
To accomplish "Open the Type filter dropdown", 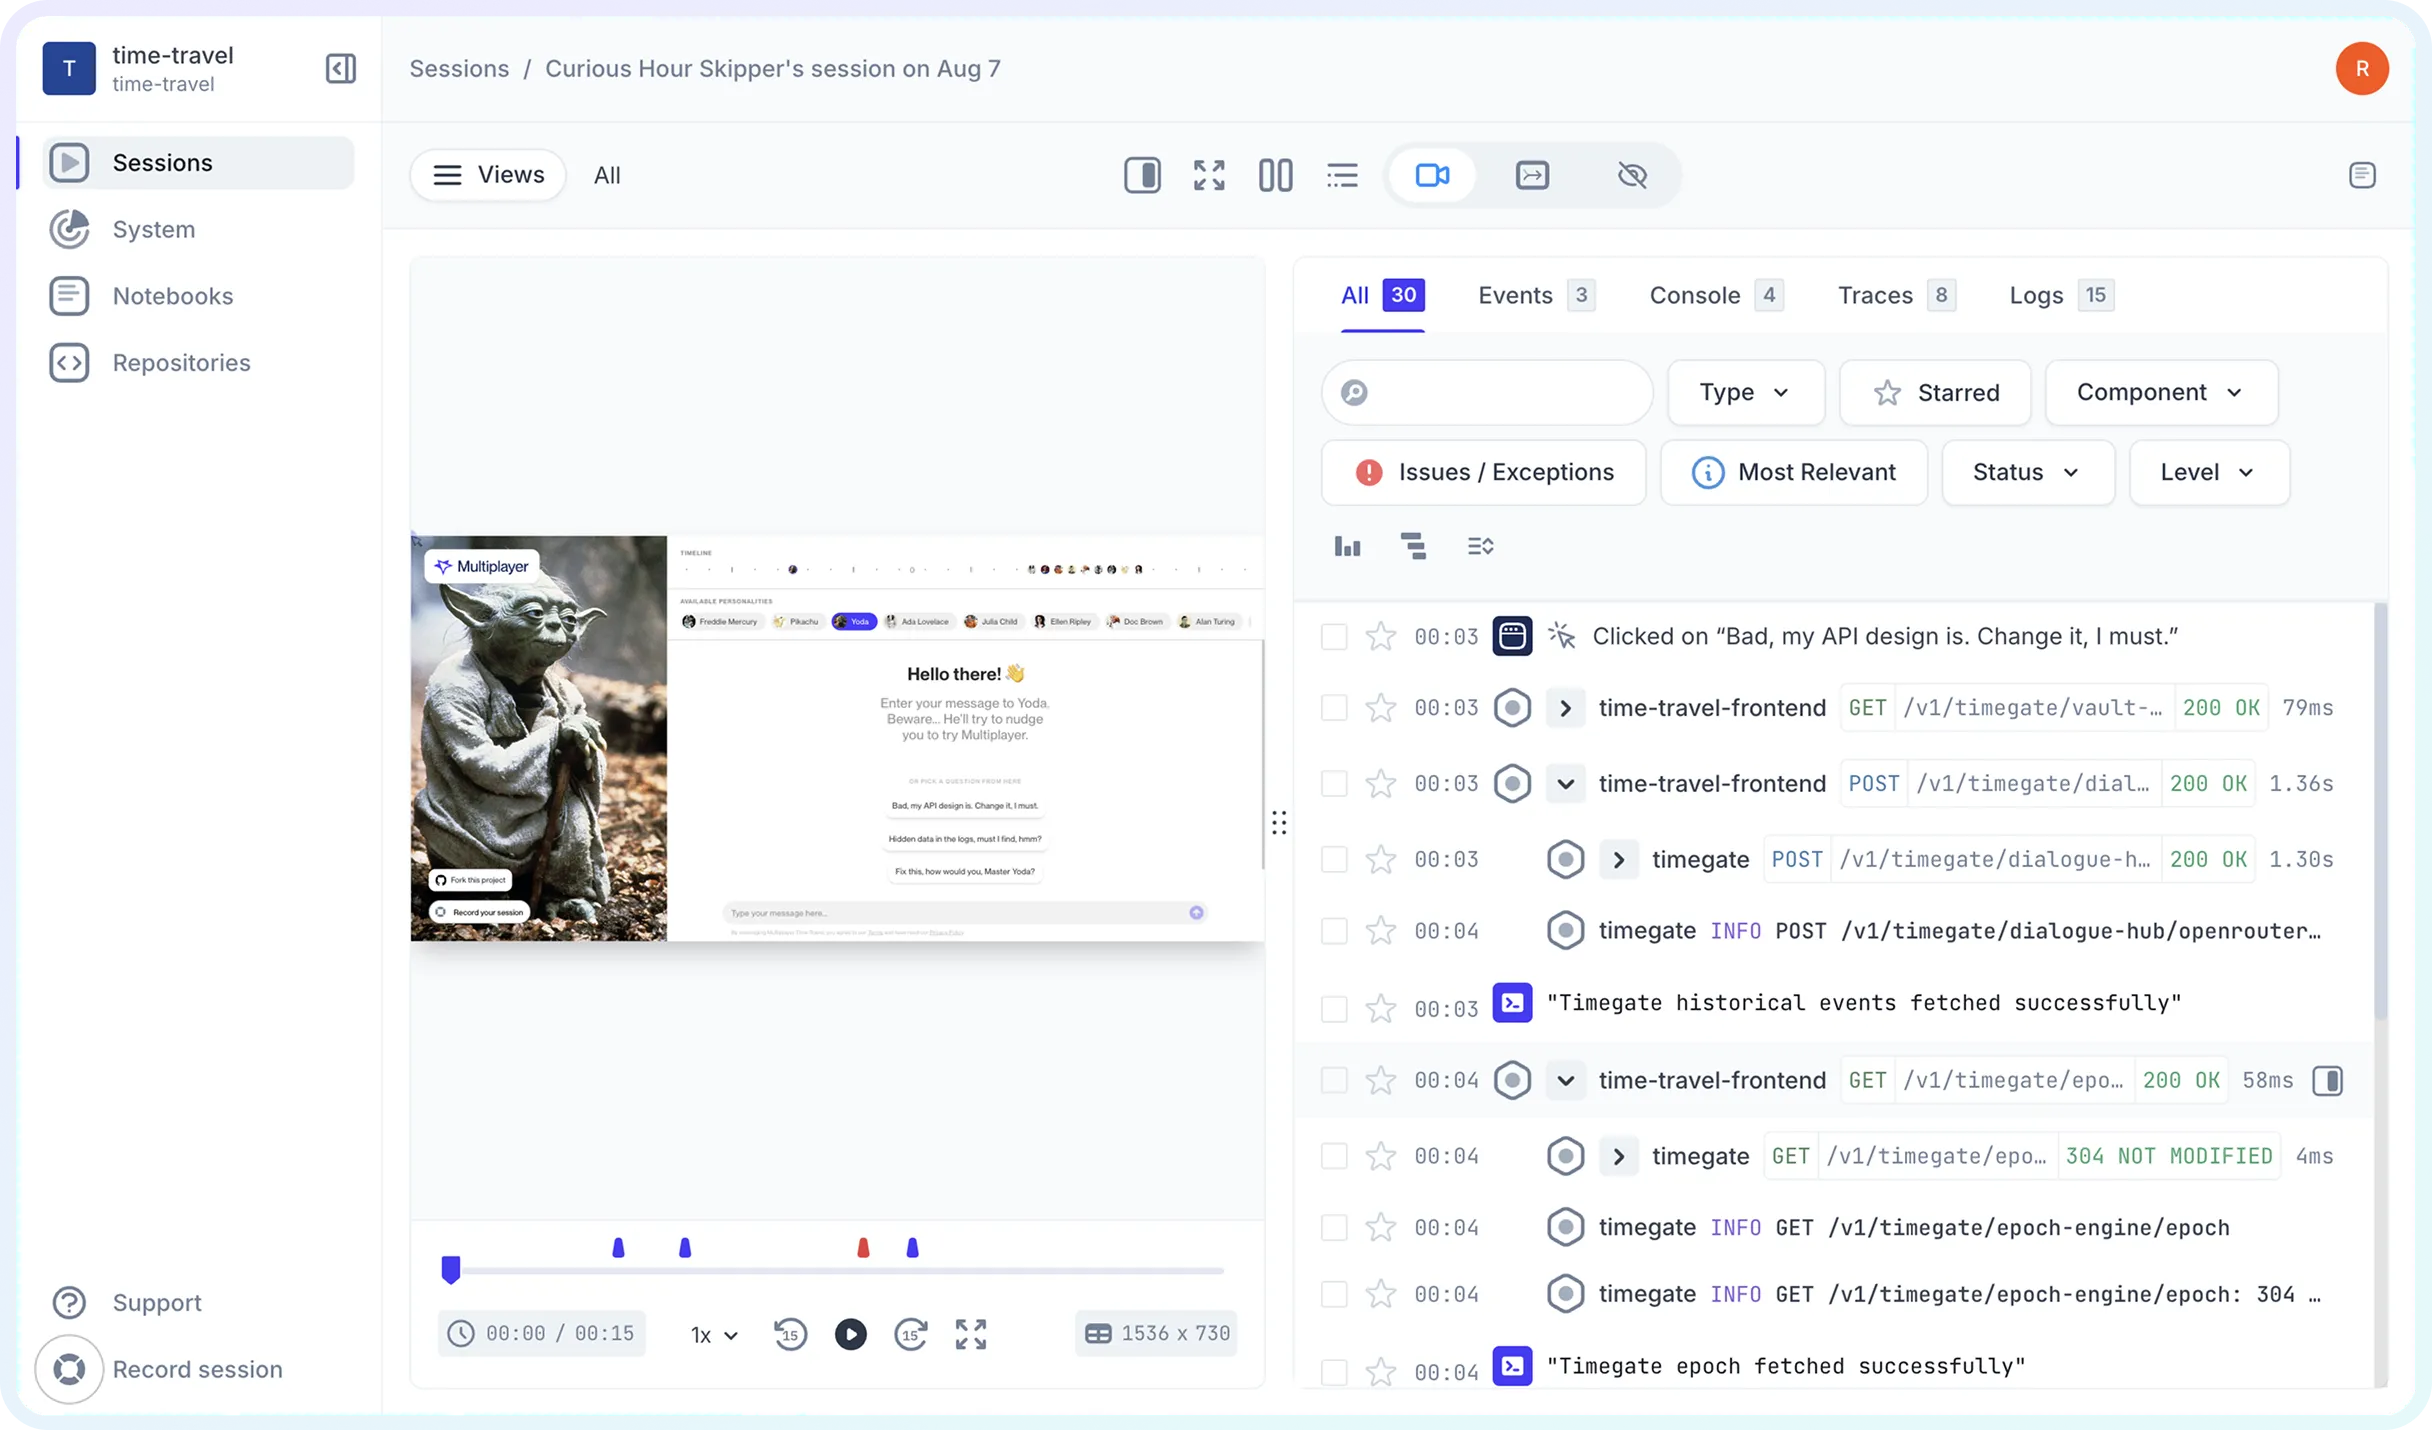I will click(x=1745, y=392).
